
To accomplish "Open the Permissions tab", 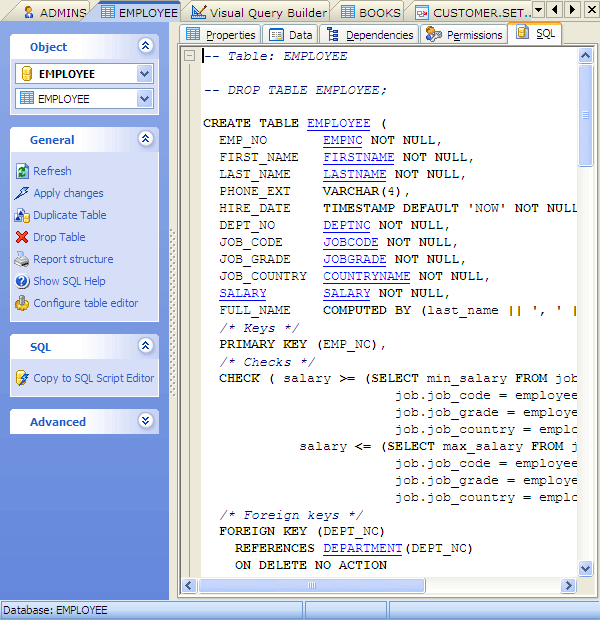I will (464, 35).
